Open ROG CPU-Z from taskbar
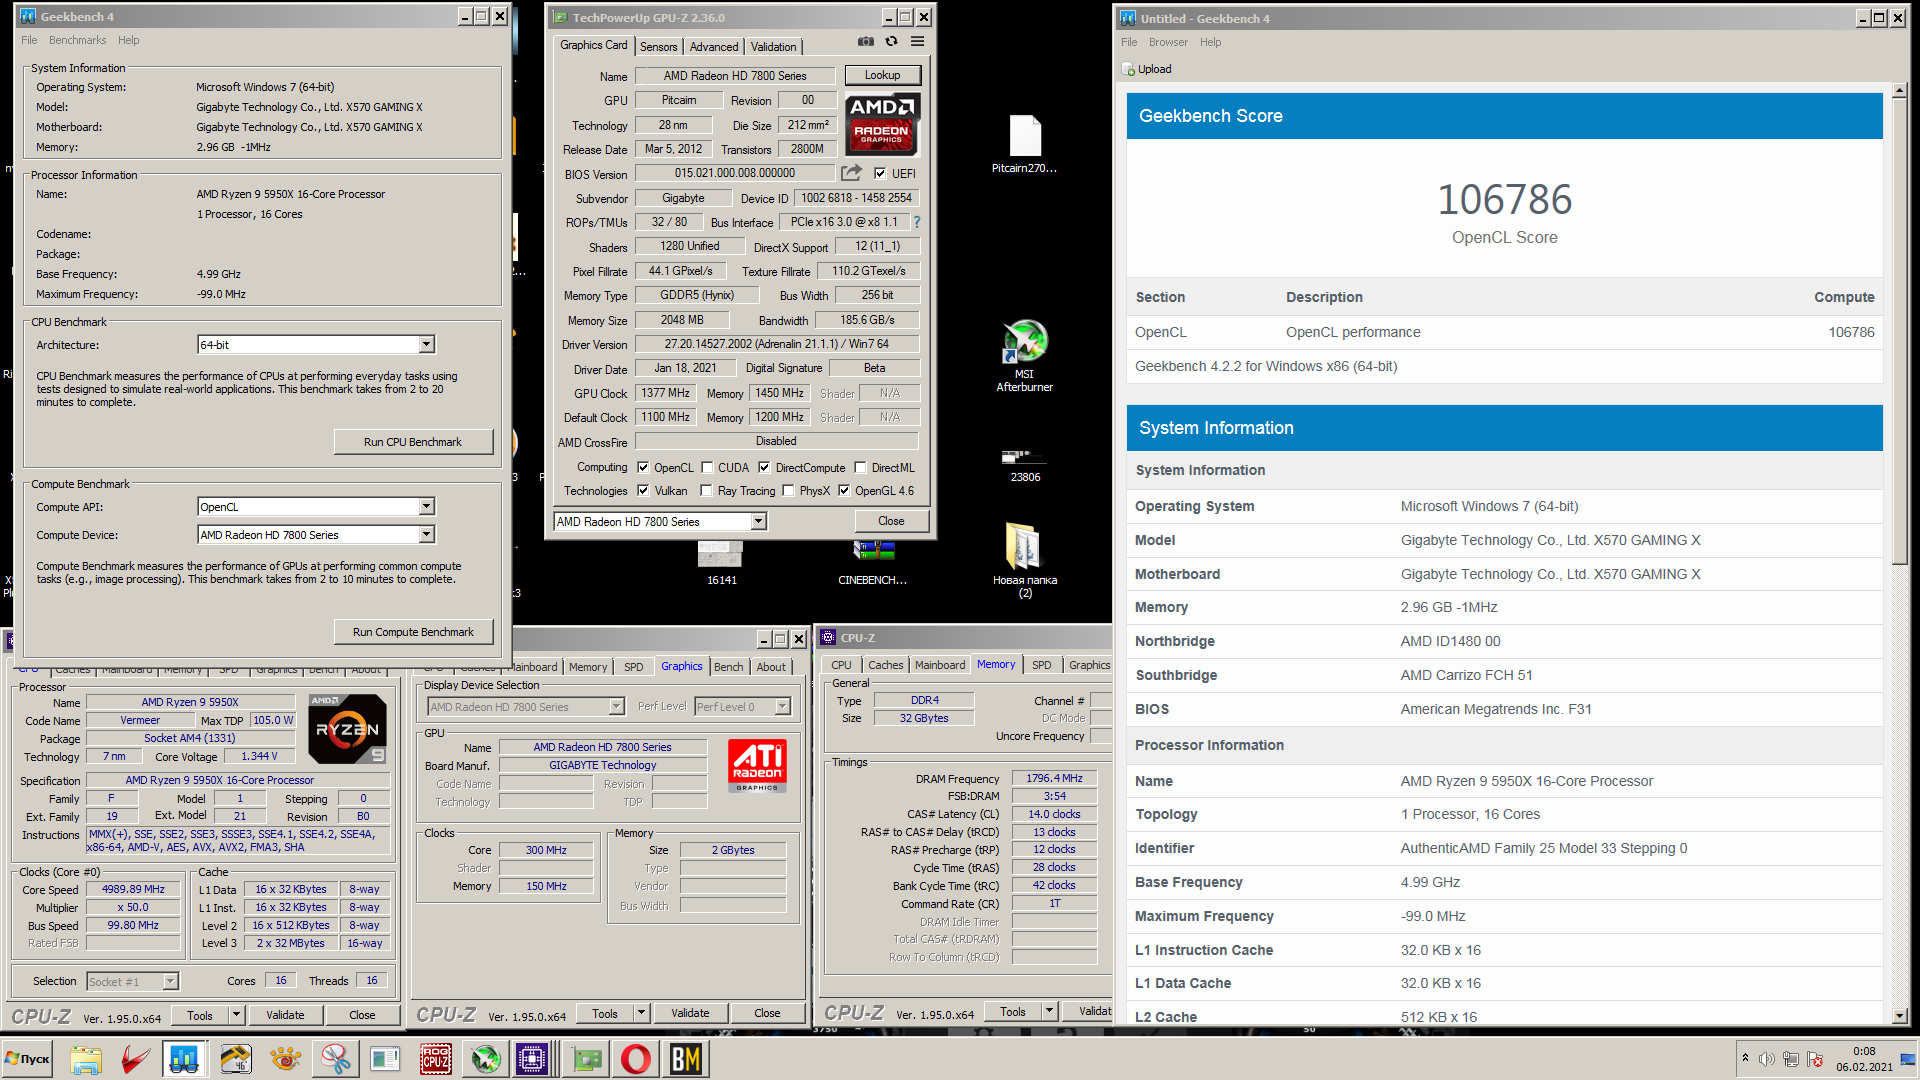This screenshot has width=1920, height=1080. coord(435,1059)
